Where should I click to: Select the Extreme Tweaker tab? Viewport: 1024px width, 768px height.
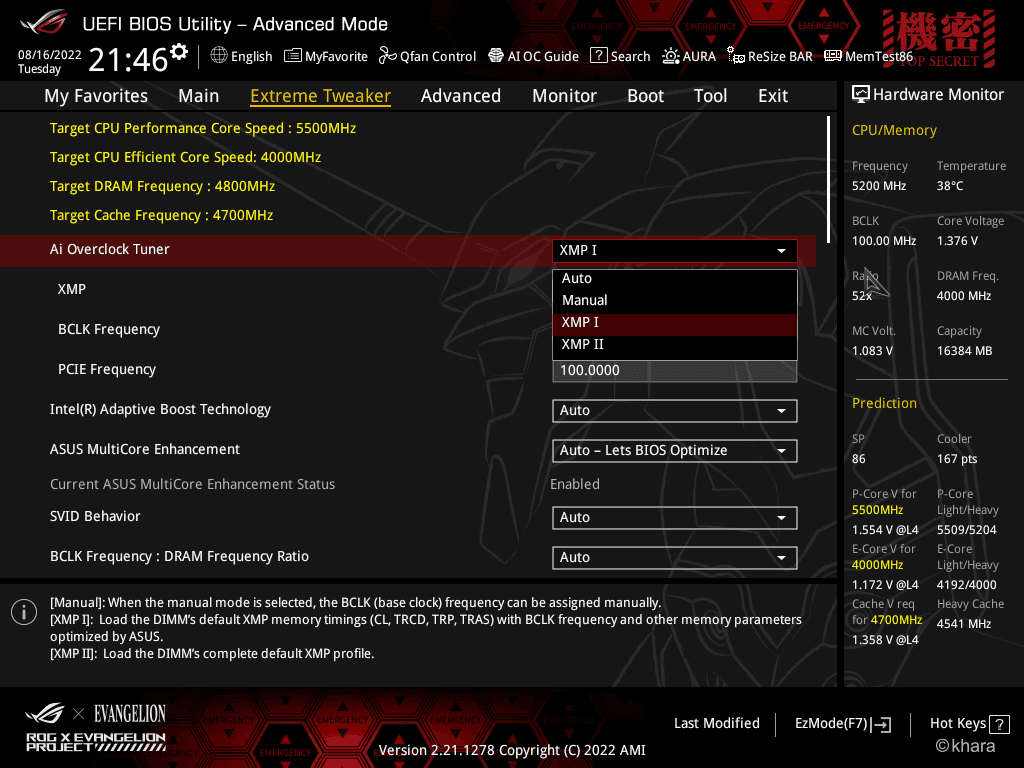point(321,96)
